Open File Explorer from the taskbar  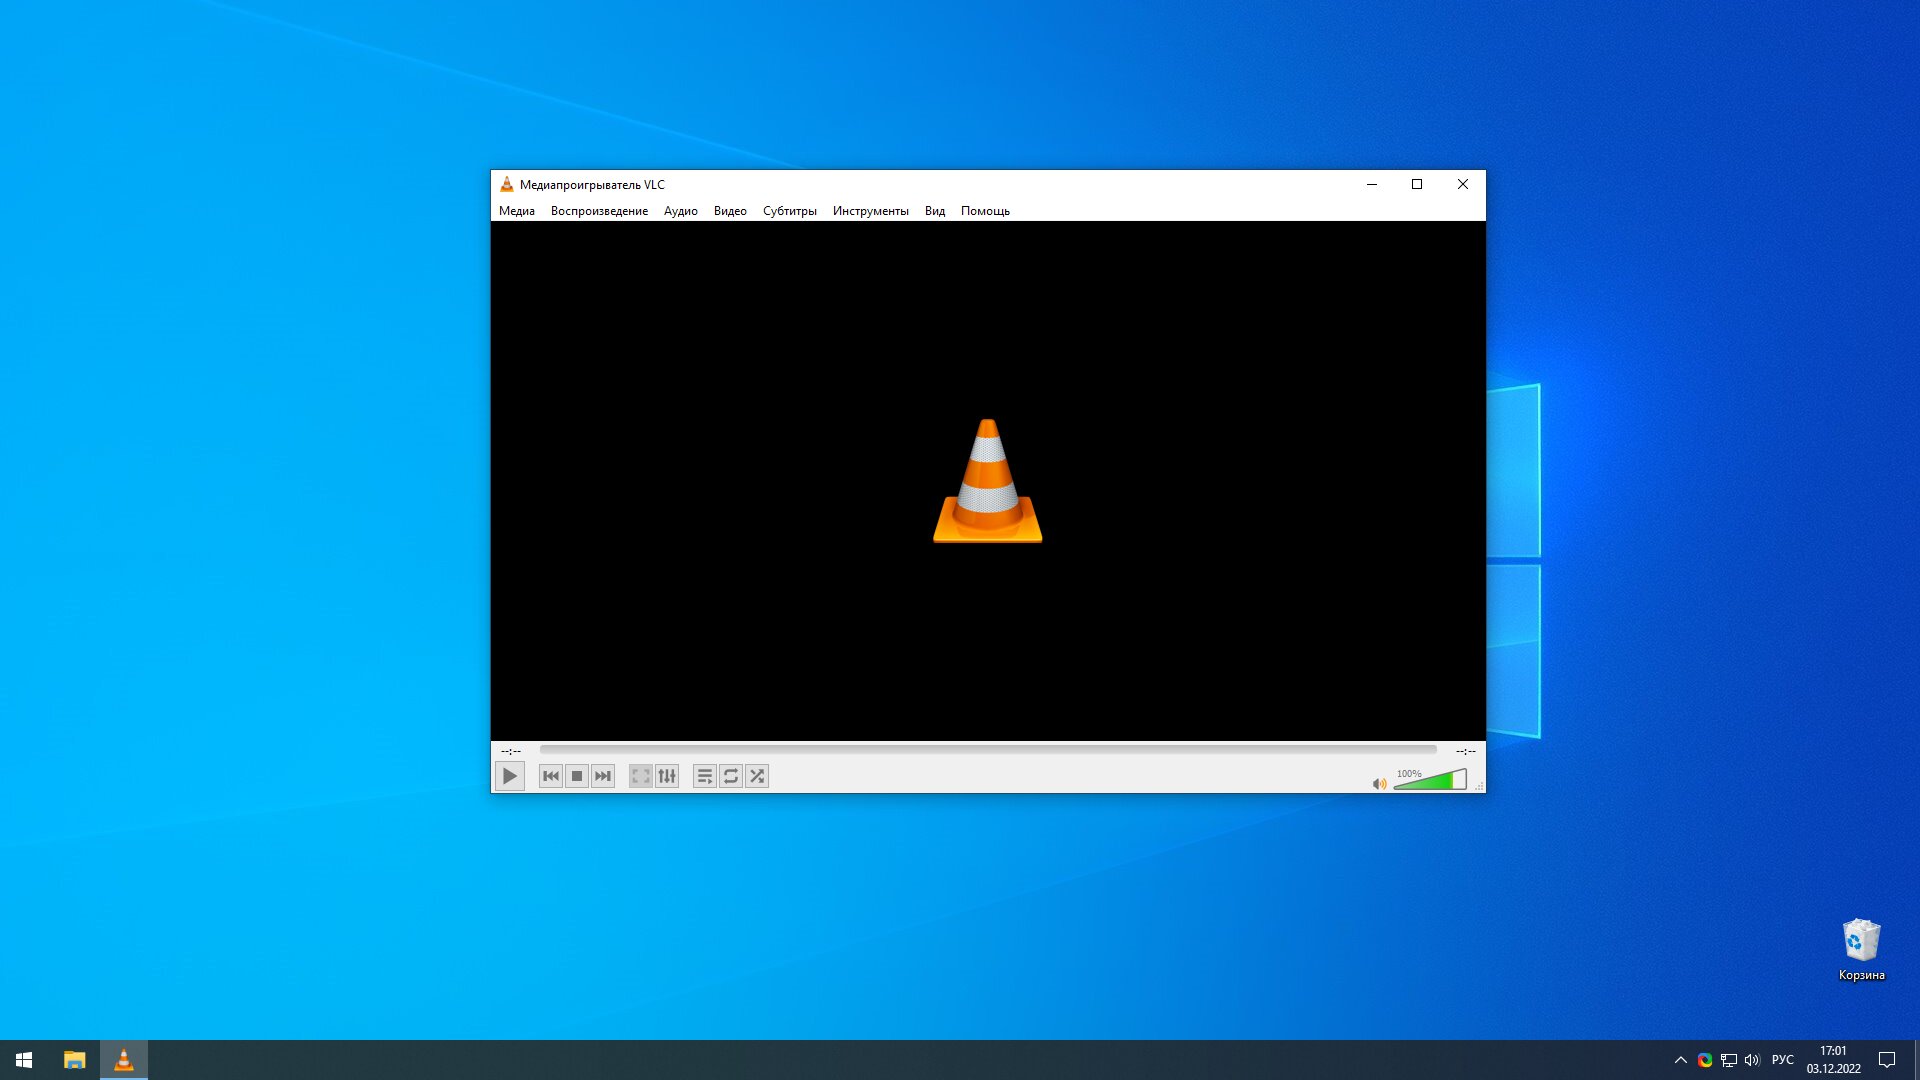click(75, 1060)
